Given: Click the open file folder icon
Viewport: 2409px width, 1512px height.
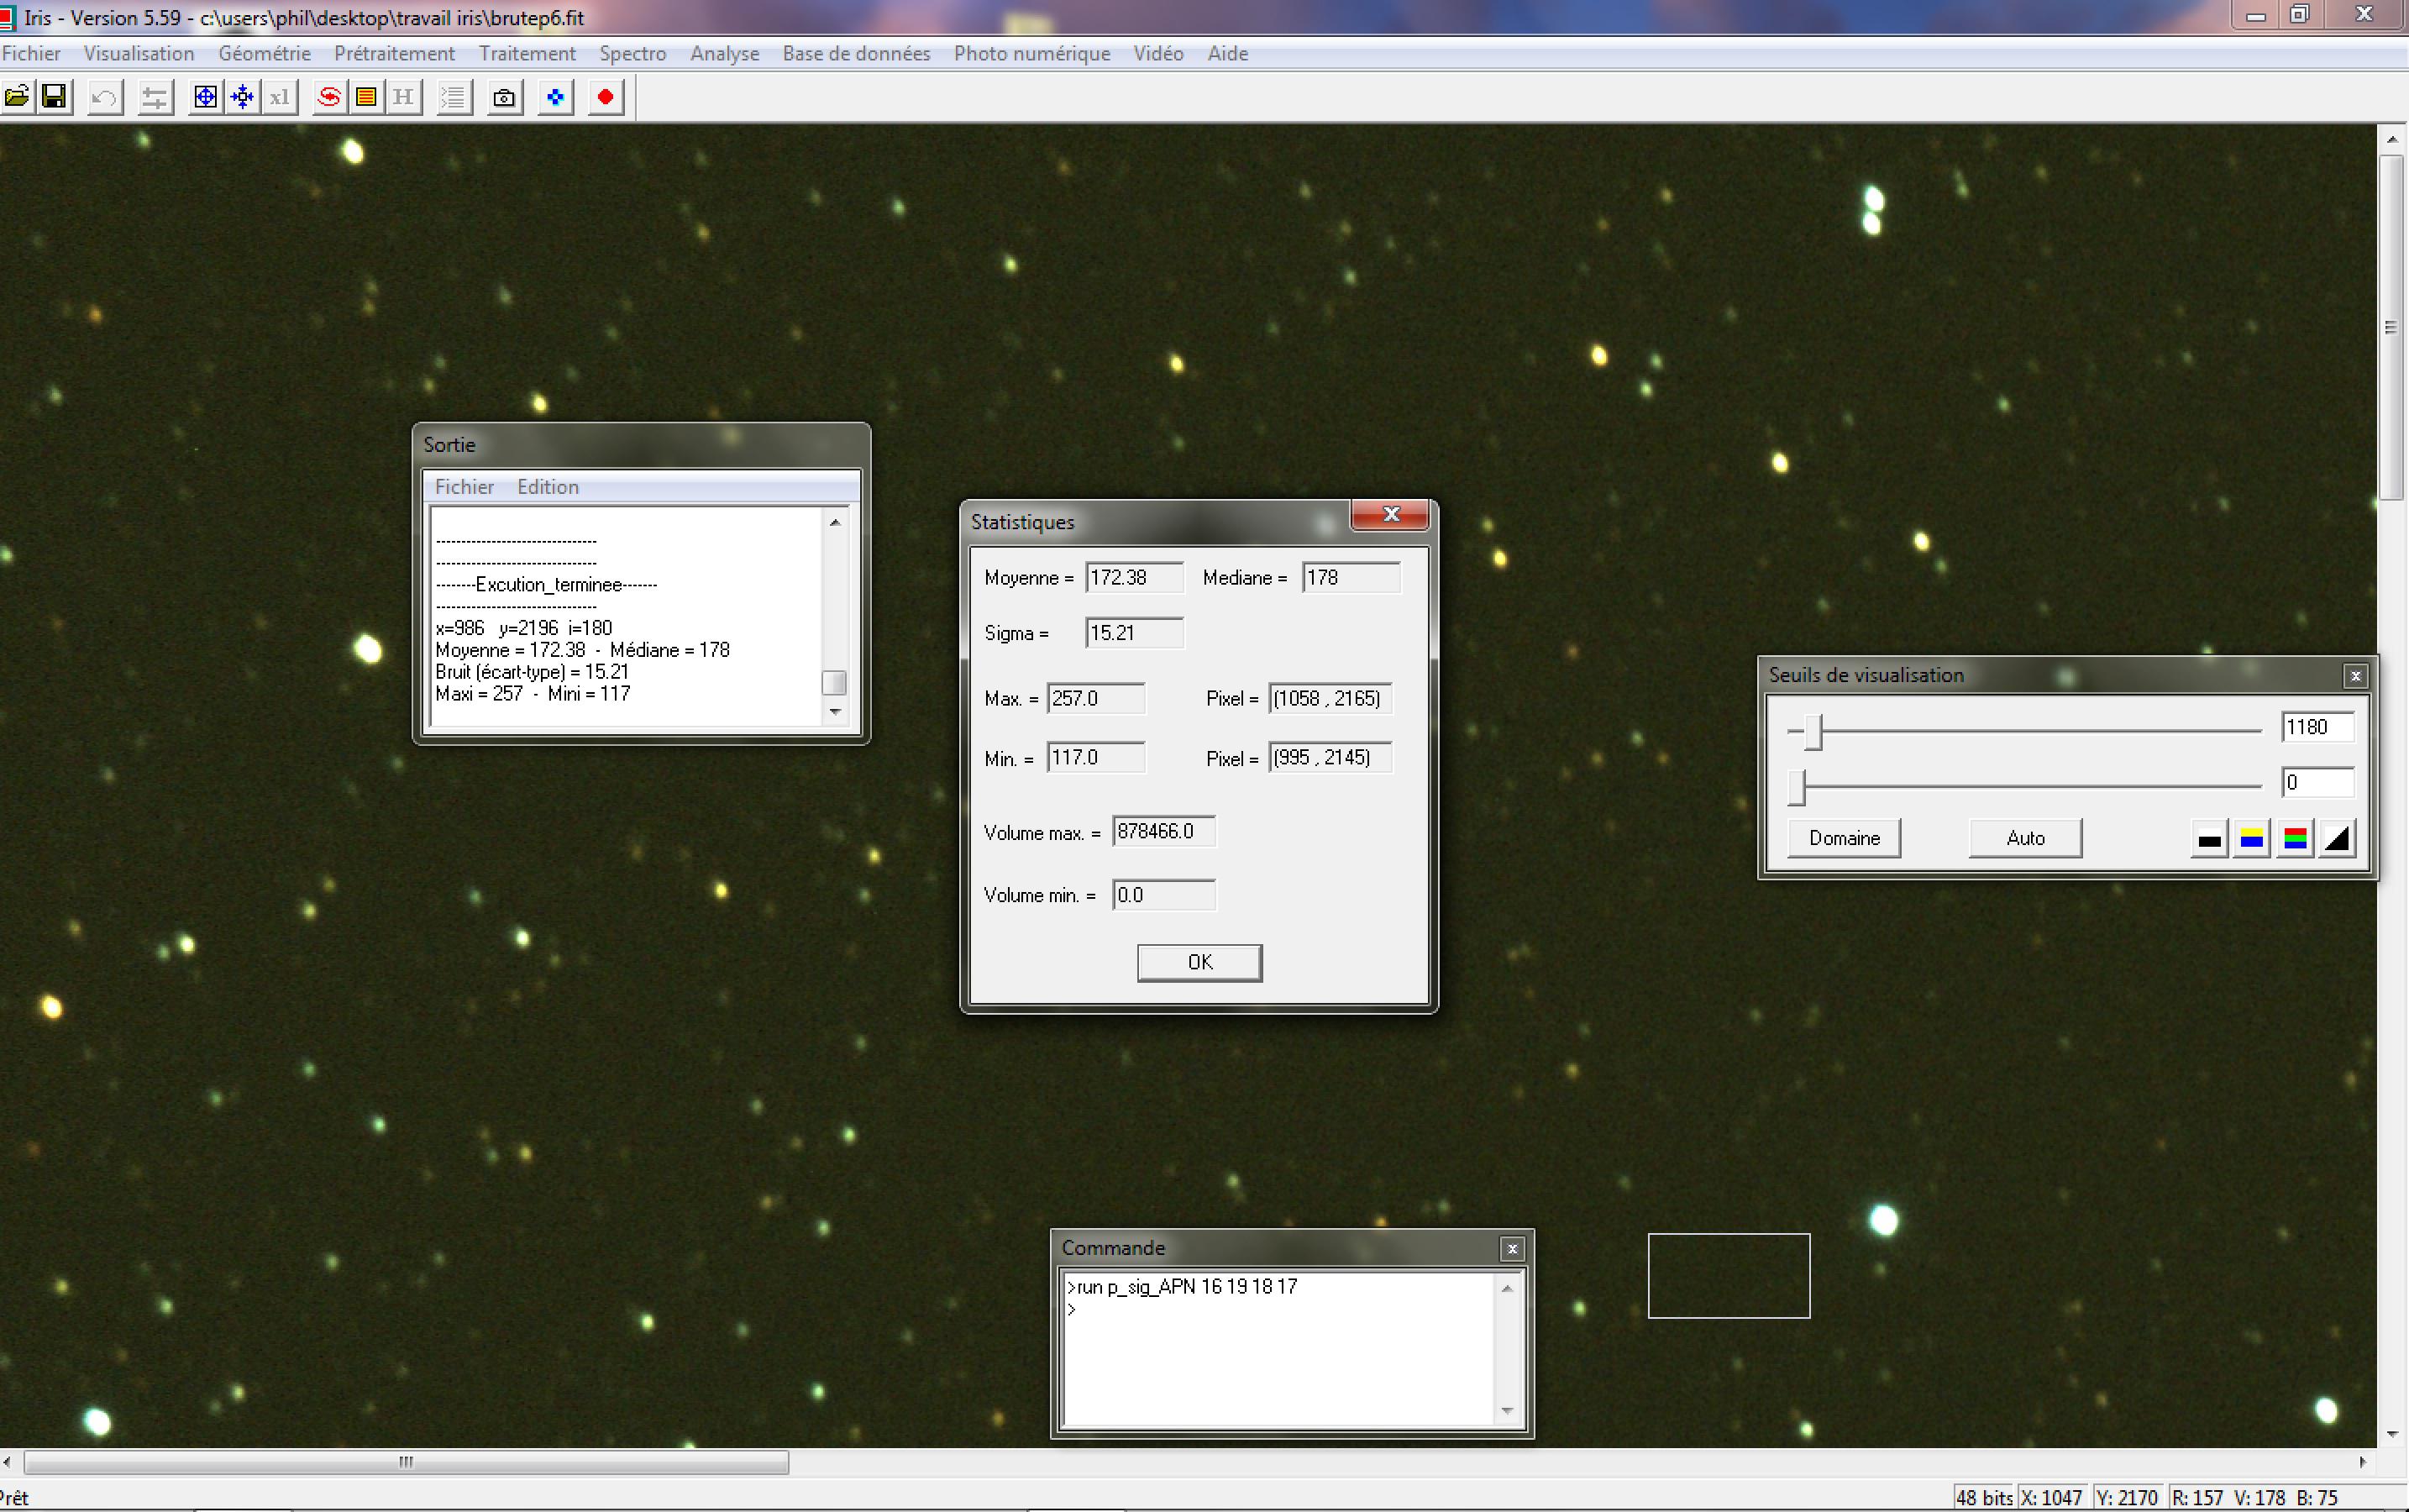Looking at the screenshot, I should point(17,97).
